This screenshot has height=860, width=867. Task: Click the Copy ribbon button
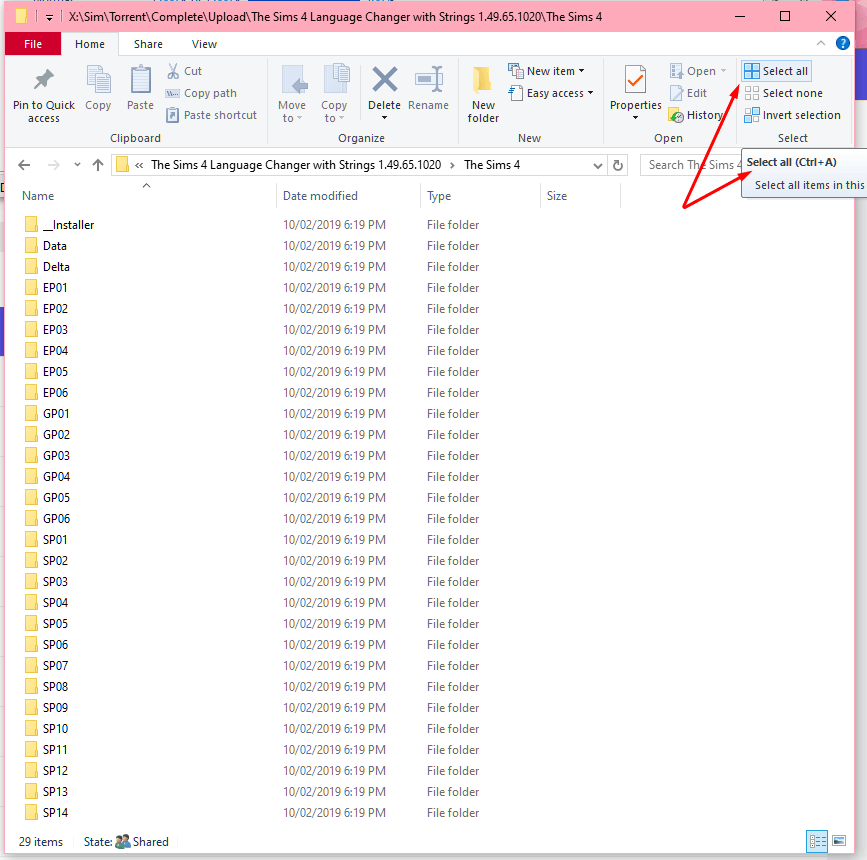click(98, 88)
